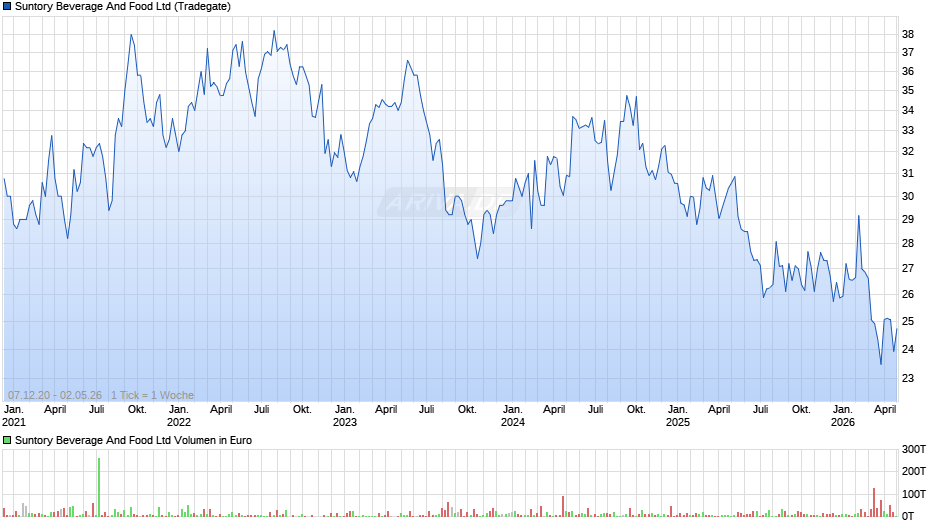Click price axis label 27
Image resolution: width=940 pixels, height=526 pixels.
pos(908,268)
